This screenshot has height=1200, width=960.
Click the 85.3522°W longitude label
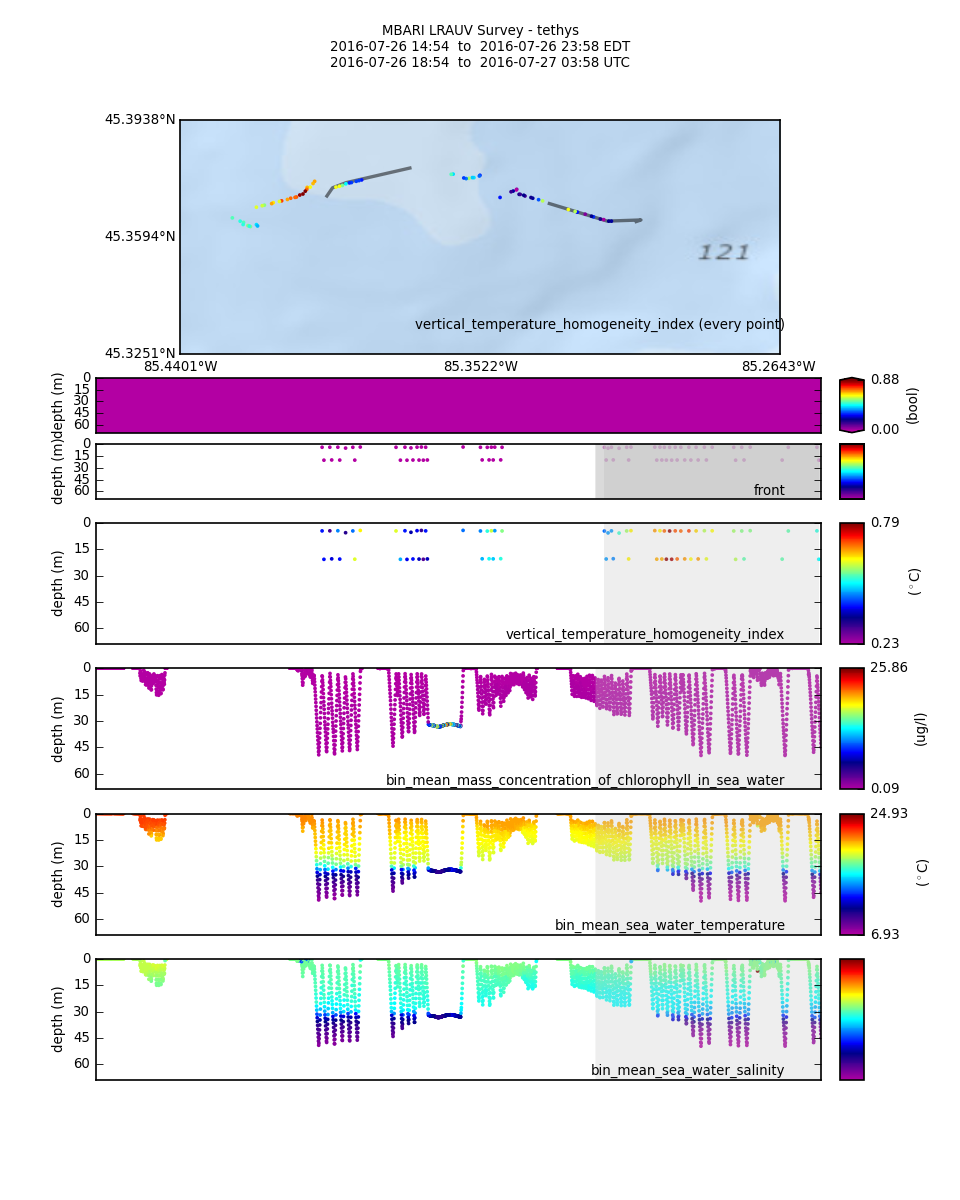coord(480,366)
